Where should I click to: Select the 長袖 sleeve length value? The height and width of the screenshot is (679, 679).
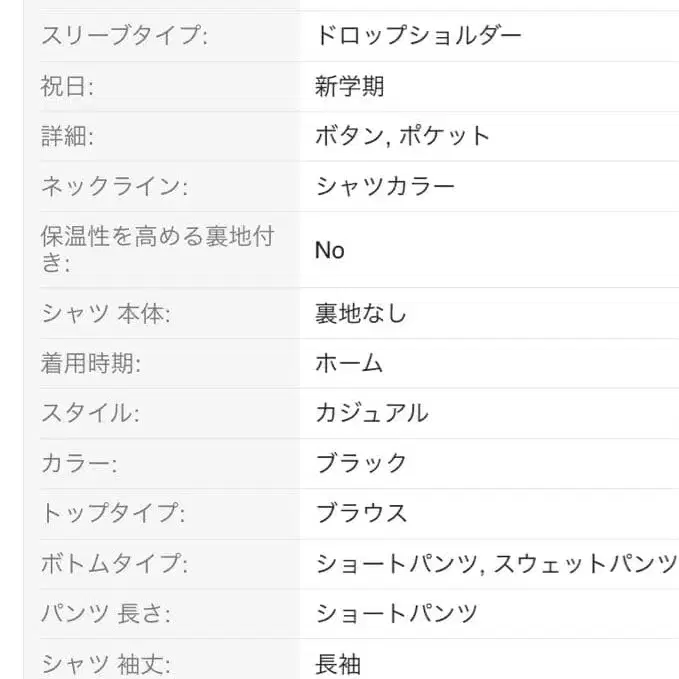pyautogui.click(x=338, y=664)
